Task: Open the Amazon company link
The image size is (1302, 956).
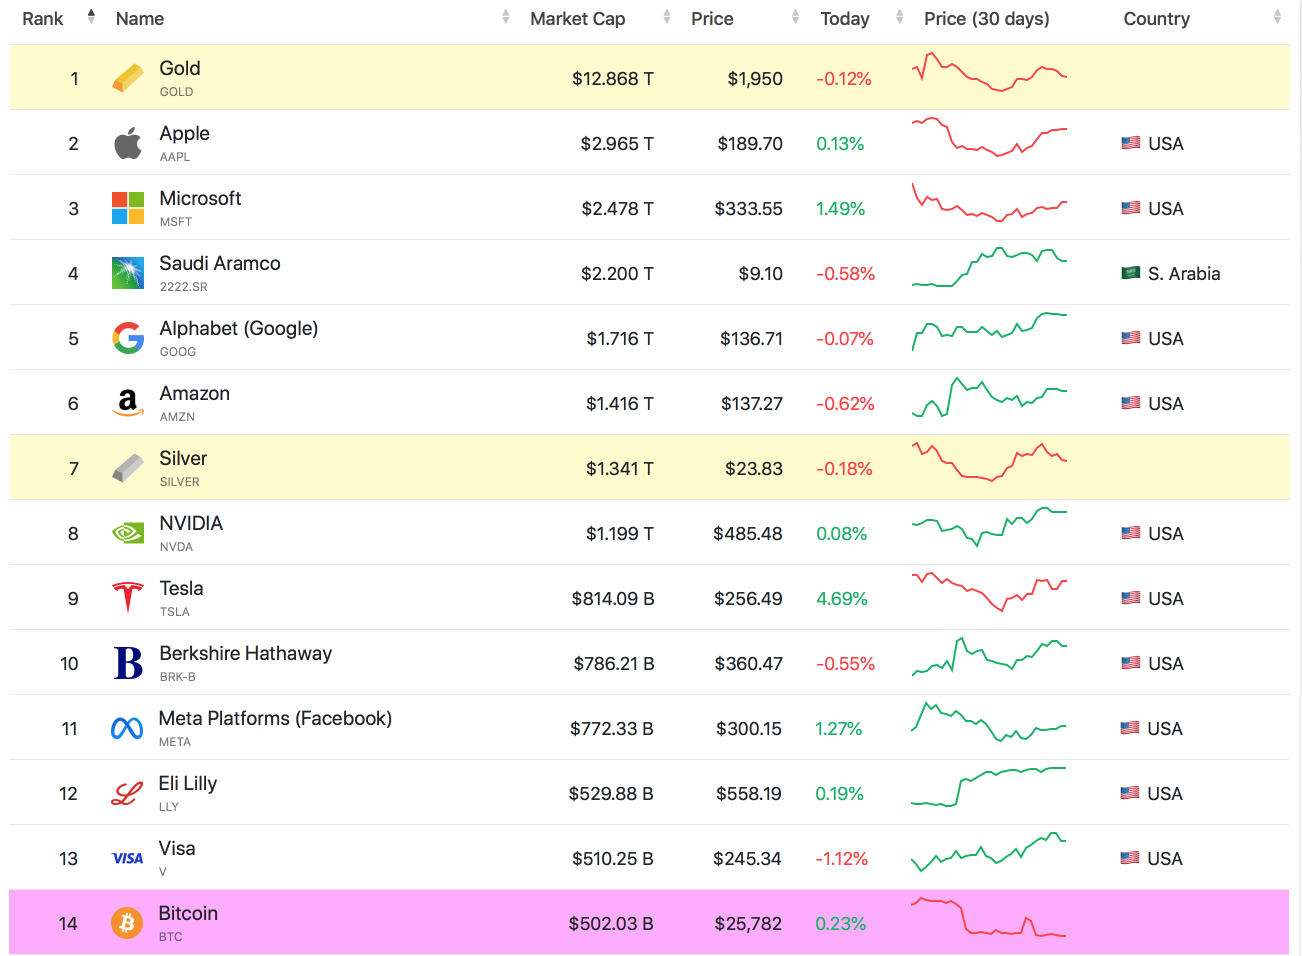Action: pos(195,393)
